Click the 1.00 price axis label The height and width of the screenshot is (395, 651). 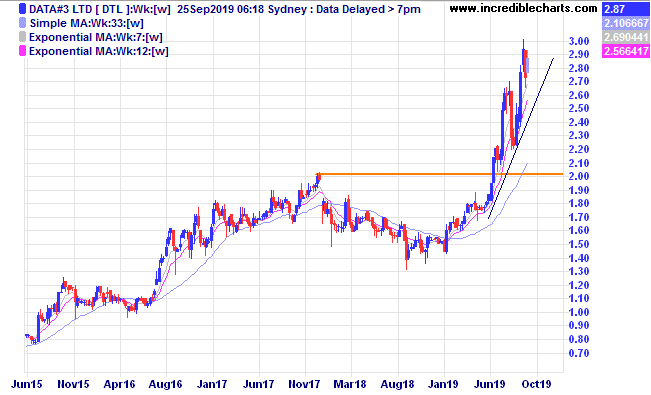(x=579, y=312)
